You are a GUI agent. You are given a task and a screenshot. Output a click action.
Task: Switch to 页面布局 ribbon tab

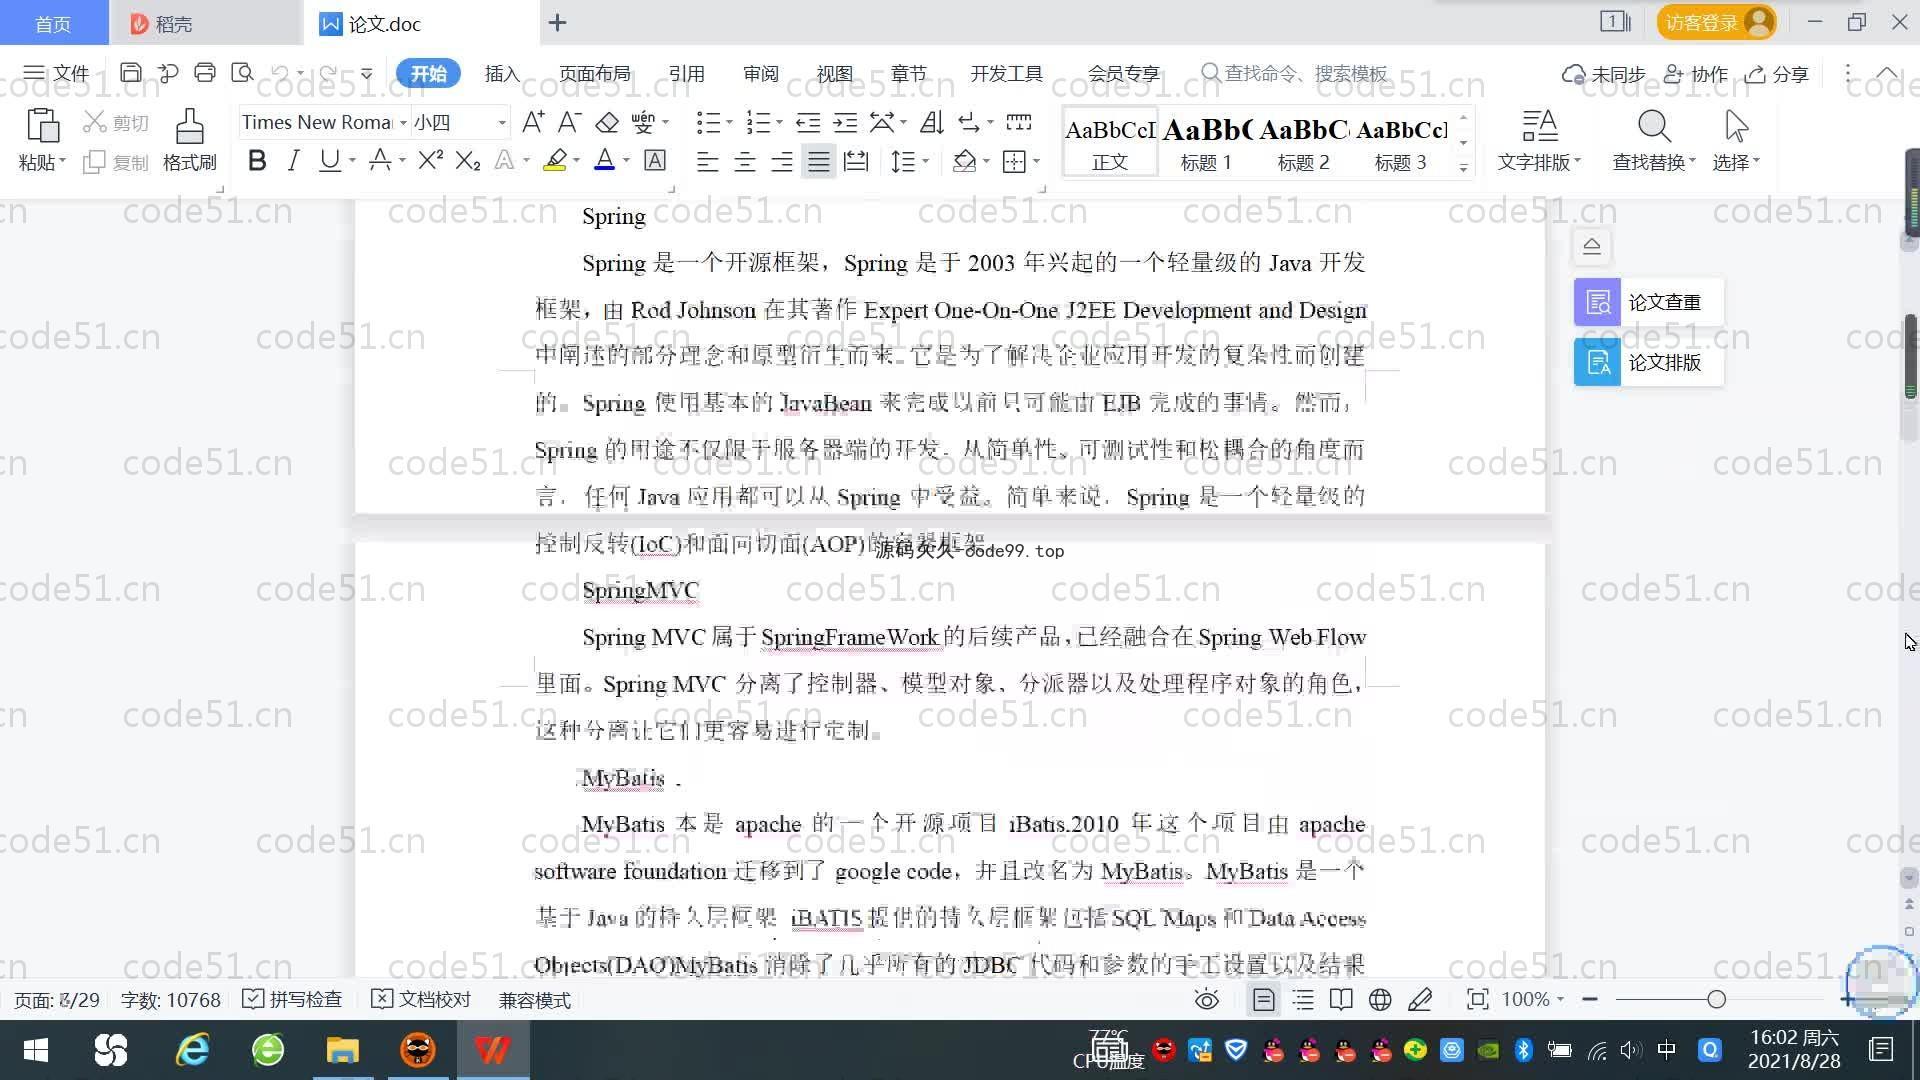[595, 73]
